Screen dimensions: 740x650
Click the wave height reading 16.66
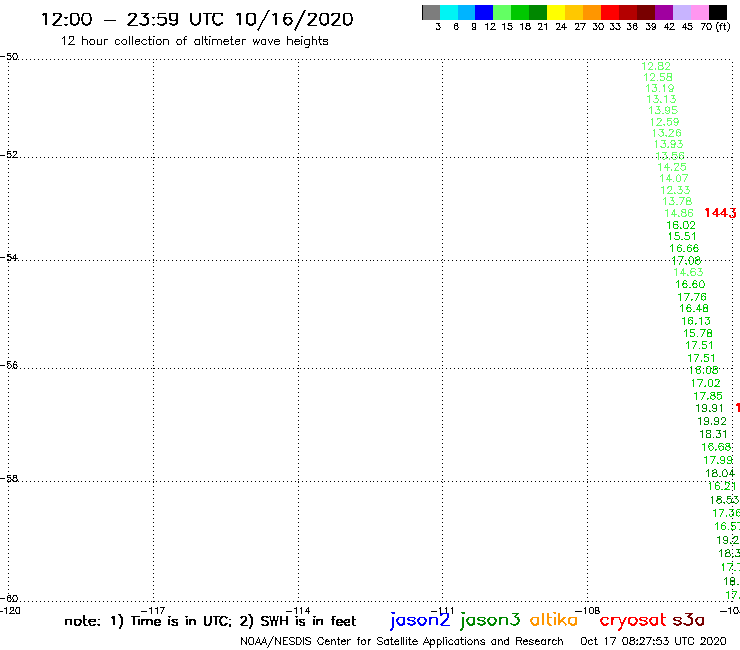[x=684, y=248]
